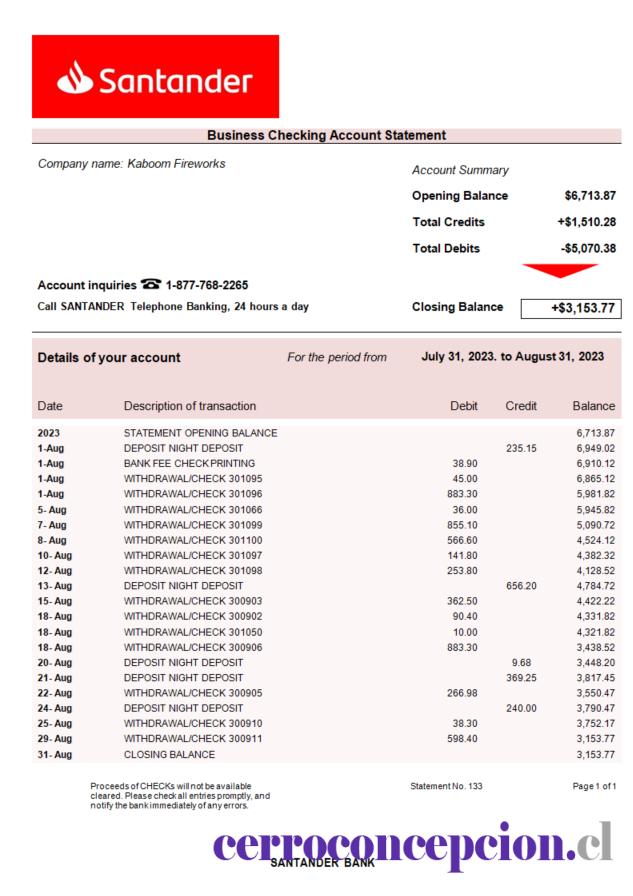Click the Description of transaction column header
This screenshot has width=633, height=896.
coord(190,406)
